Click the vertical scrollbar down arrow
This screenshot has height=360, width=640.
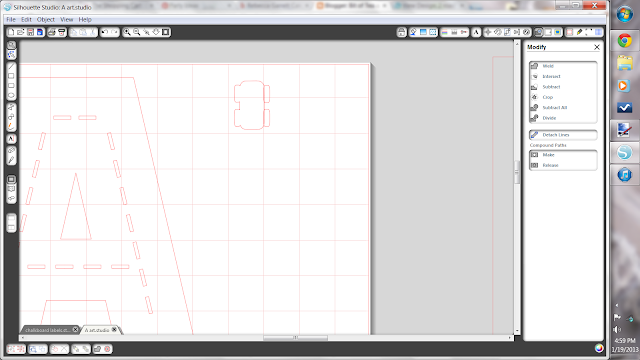(x=517, y=331)
